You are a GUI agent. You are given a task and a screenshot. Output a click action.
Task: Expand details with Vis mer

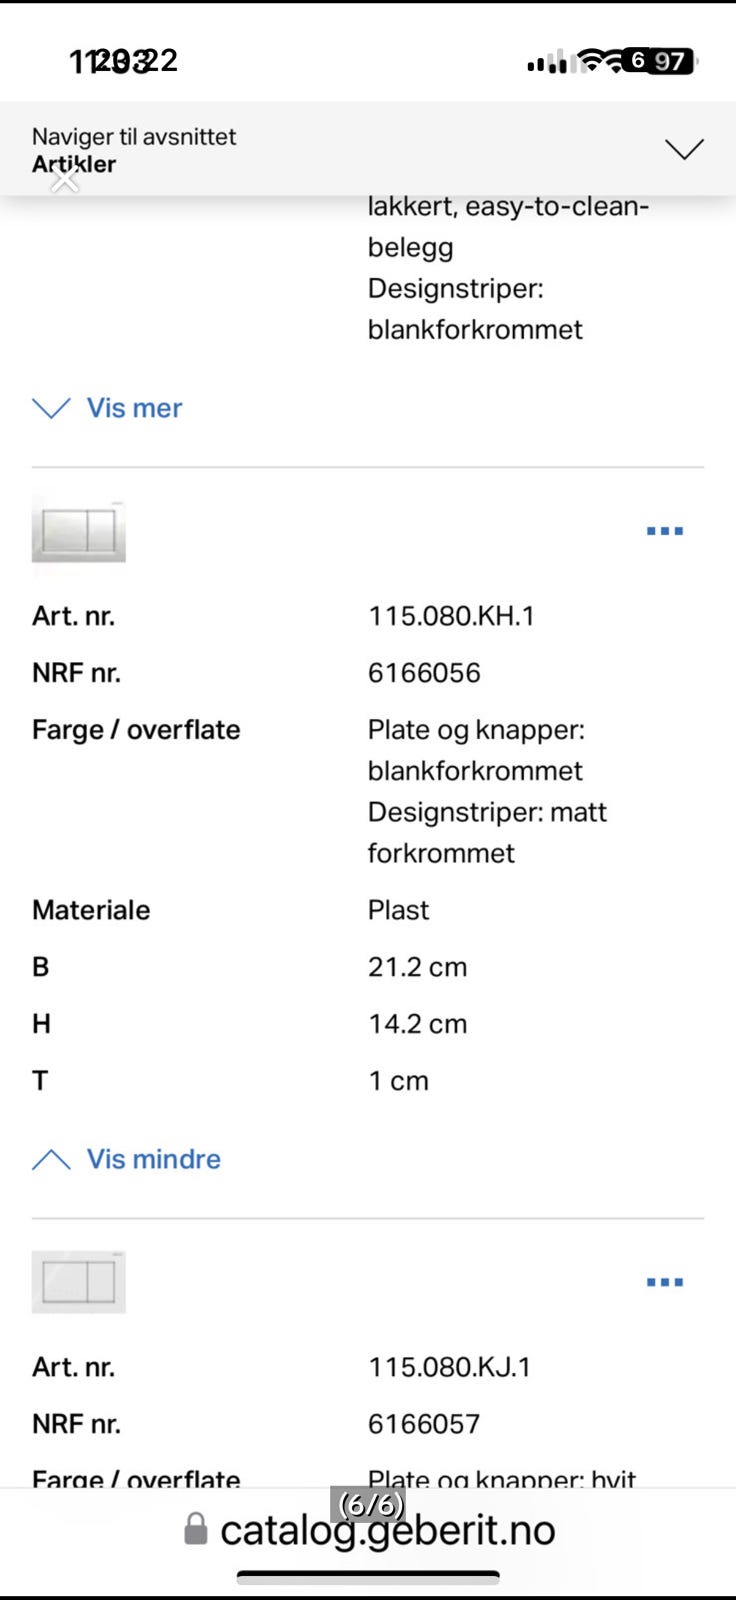[134, 408]
